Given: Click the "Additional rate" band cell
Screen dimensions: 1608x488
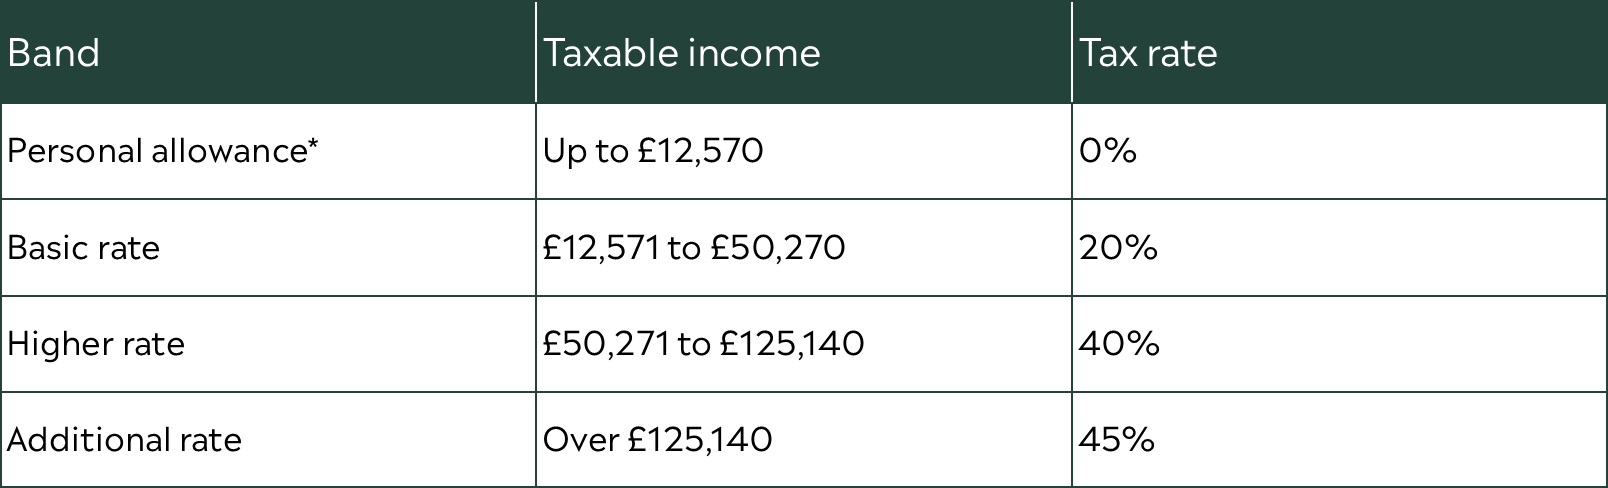Looking at the screenshot, I should (x=125, y=440).
